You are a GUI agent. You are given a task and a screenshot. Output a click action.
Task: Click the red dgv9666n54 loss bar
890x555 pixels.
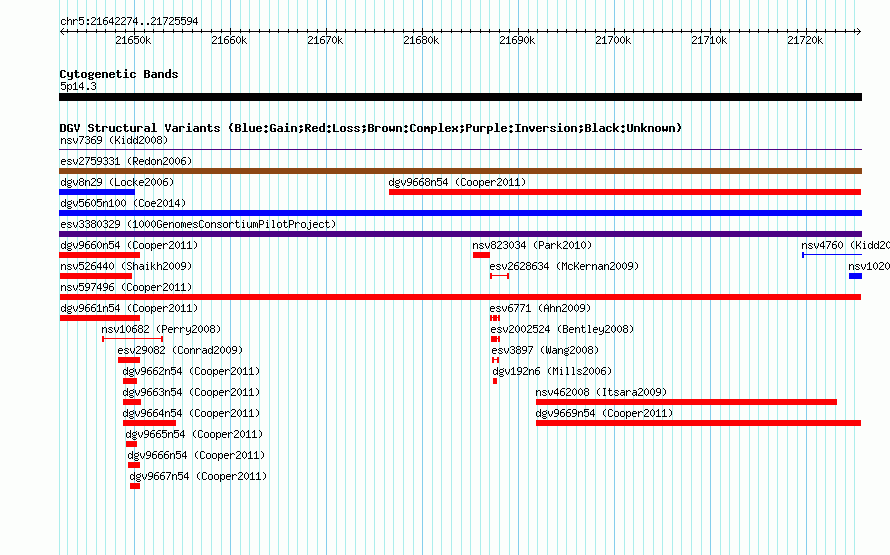pyautogui.click(x=134, y=465)
